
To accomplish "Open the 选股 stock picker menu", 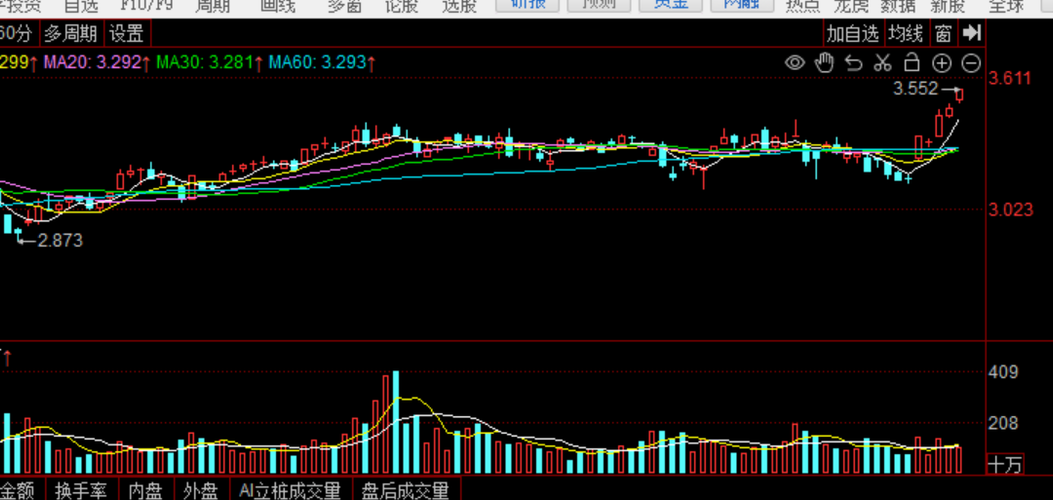I will tap(459, 6).
